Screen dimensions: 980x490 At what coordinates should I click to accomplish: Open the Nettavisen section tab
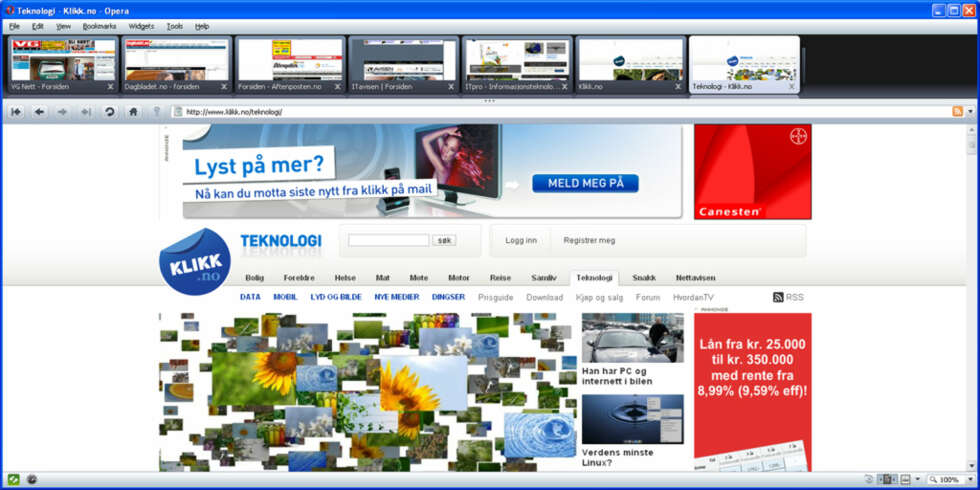pos(696,278)
